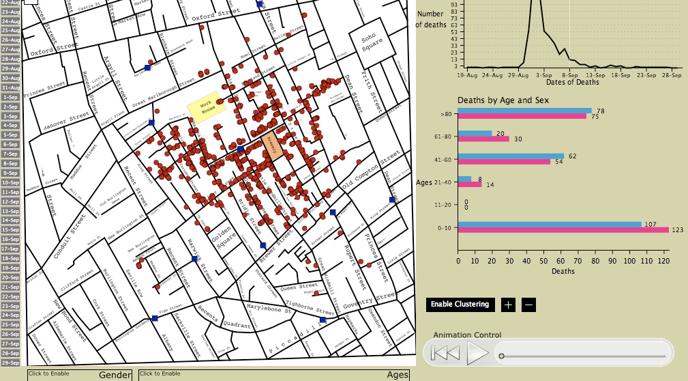The width and height of the screenshot is (688, 381).
Task: Rewind the animation to the start
Action: pos(445,353)
